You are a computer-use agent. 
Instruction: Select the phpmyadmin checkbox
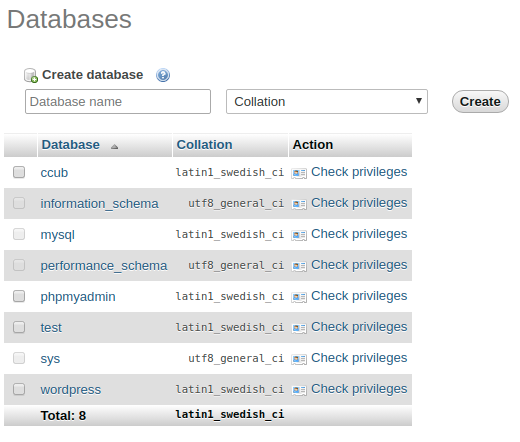(x=19, y=296)
